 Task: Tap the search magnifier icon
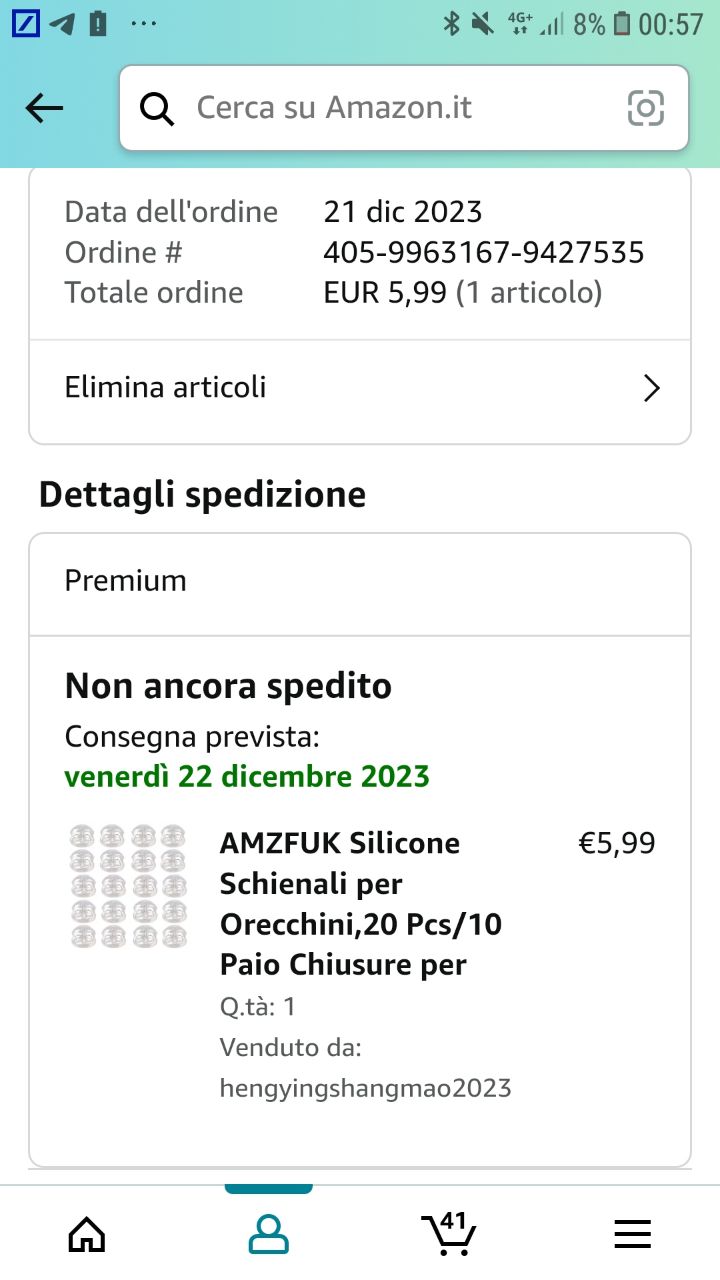157,108
